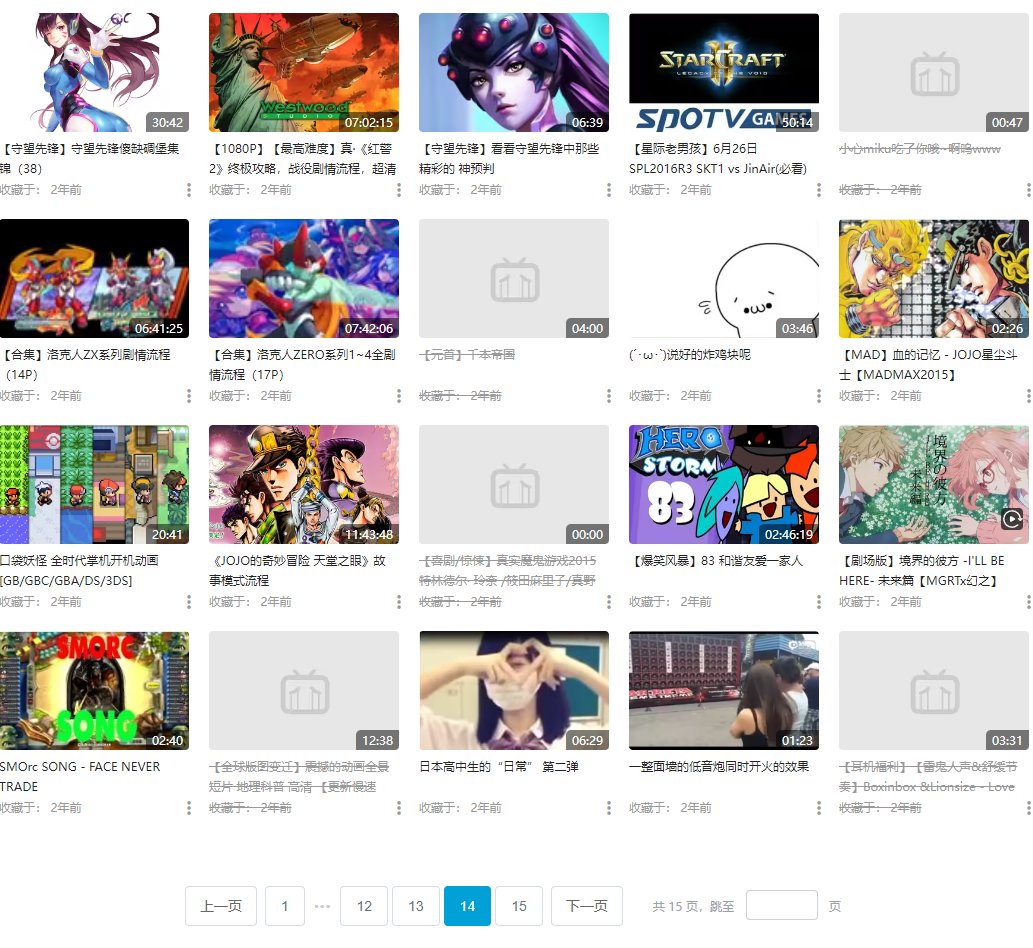Viewport: 1033px width, 948px height.
Task: Open options menu for 爆笑风暴83 video
Action: (x=819, y=602)
